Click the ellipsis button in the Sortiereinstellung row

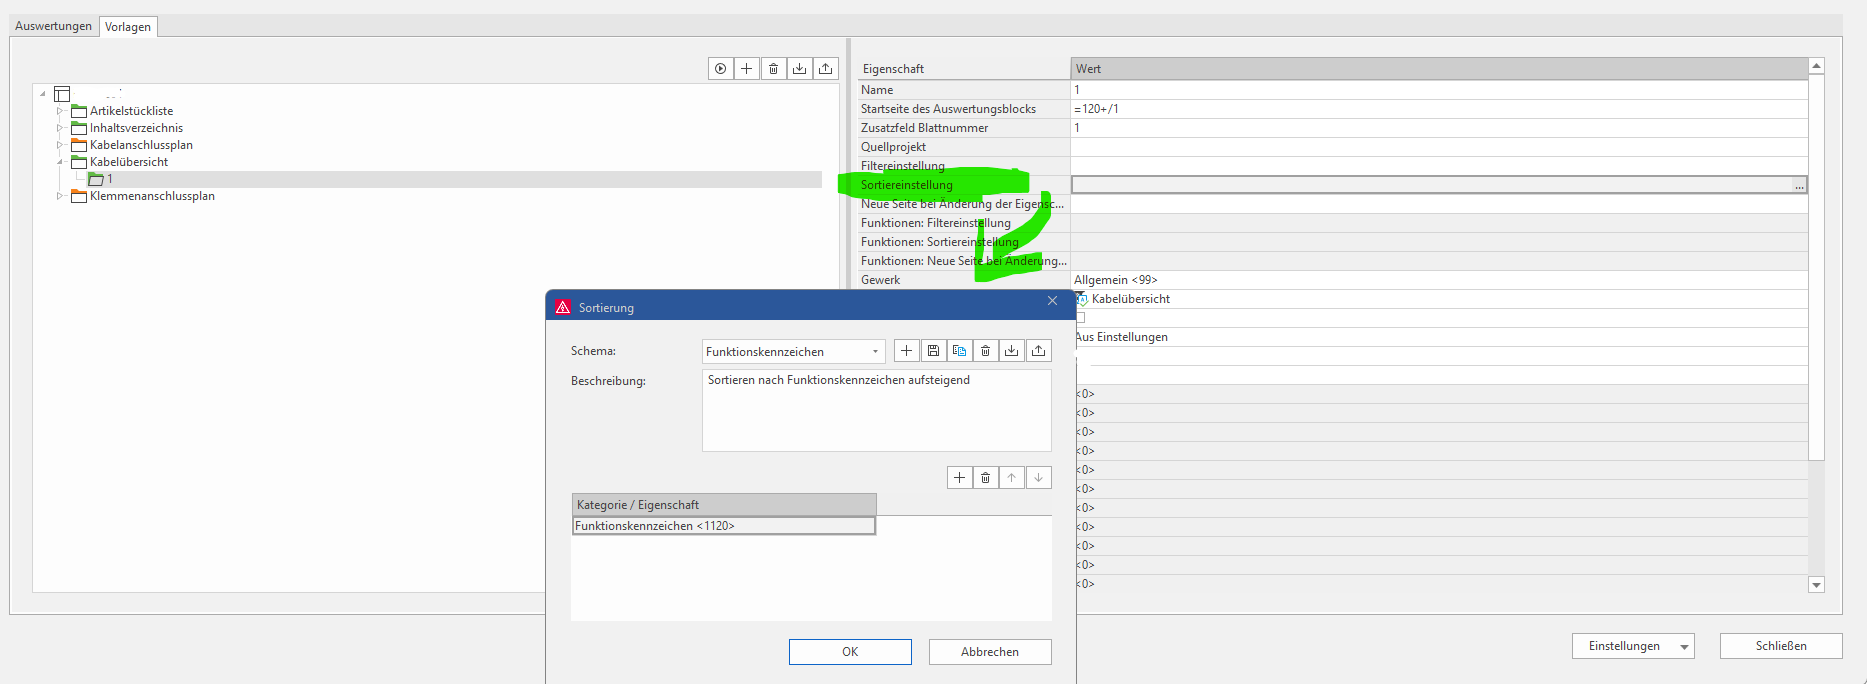(1799, 185)
